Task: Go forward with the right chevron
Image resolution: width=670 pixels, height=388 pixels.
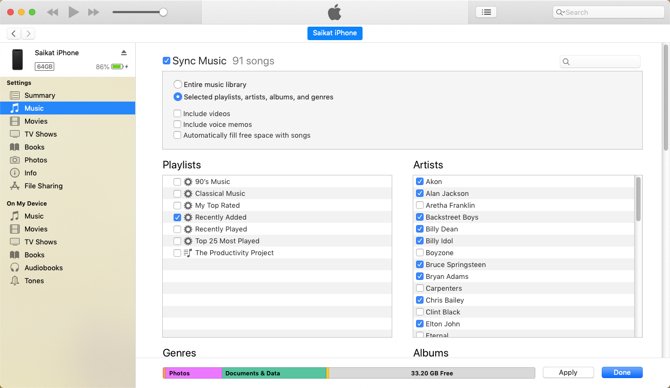Action: [x=28, y=33]
